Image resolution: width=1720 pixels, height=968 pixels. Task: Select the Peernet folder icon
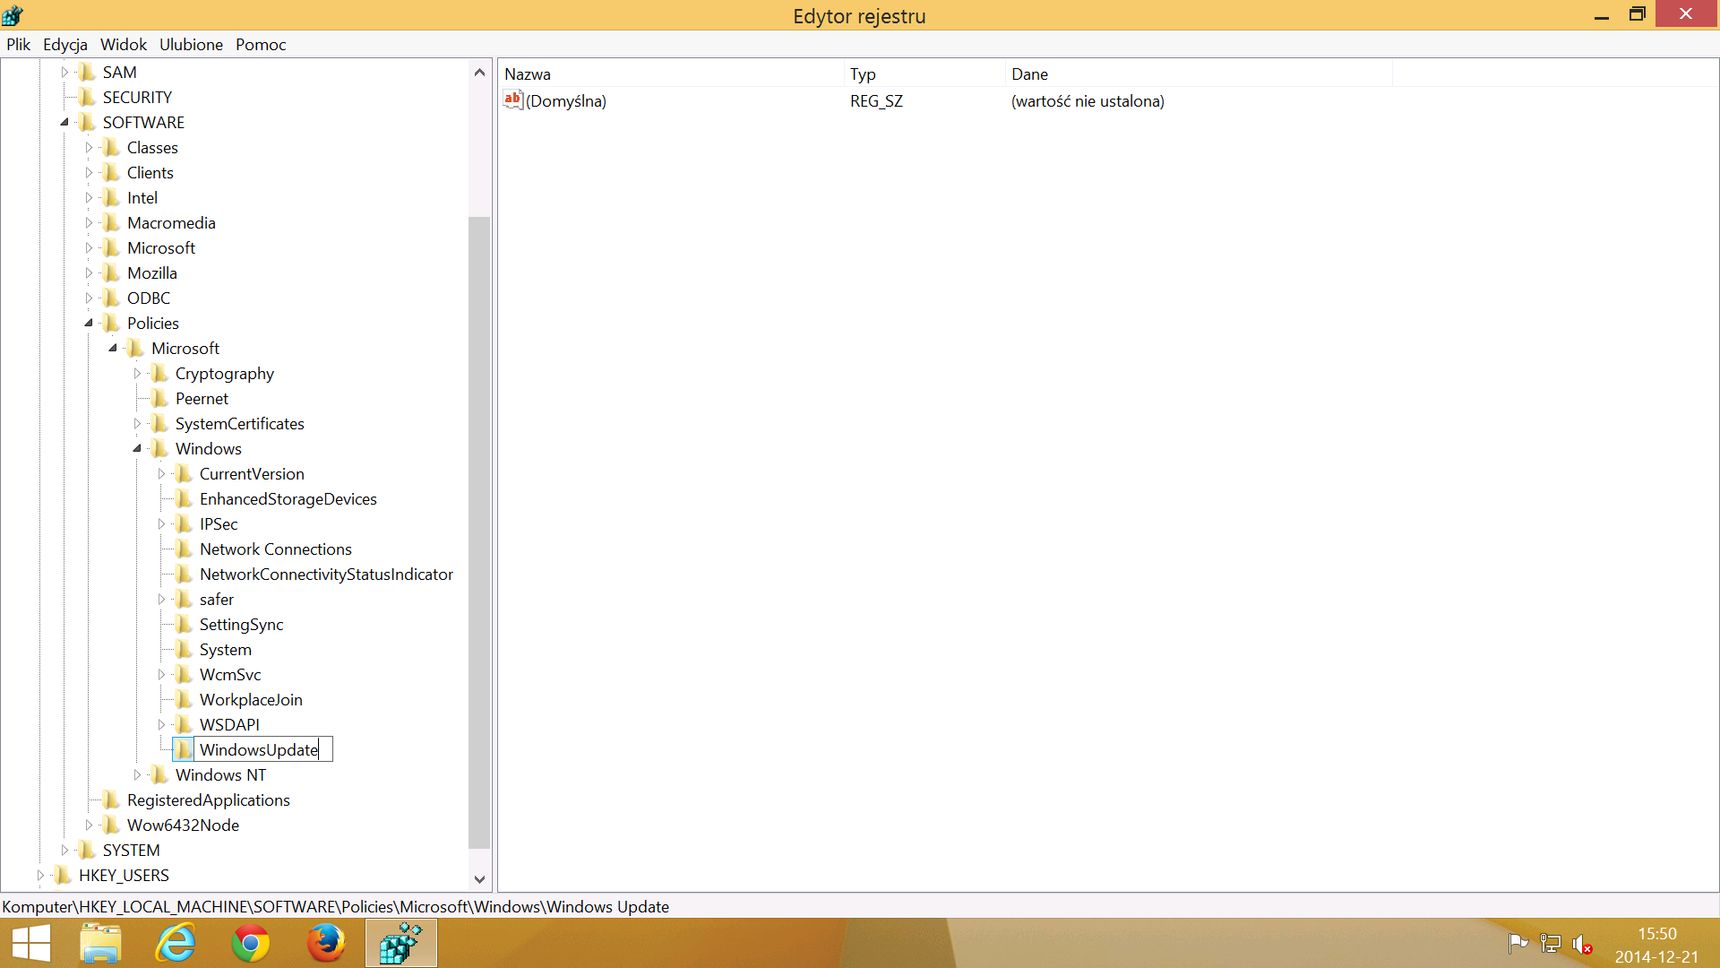(x=159, y=398)
